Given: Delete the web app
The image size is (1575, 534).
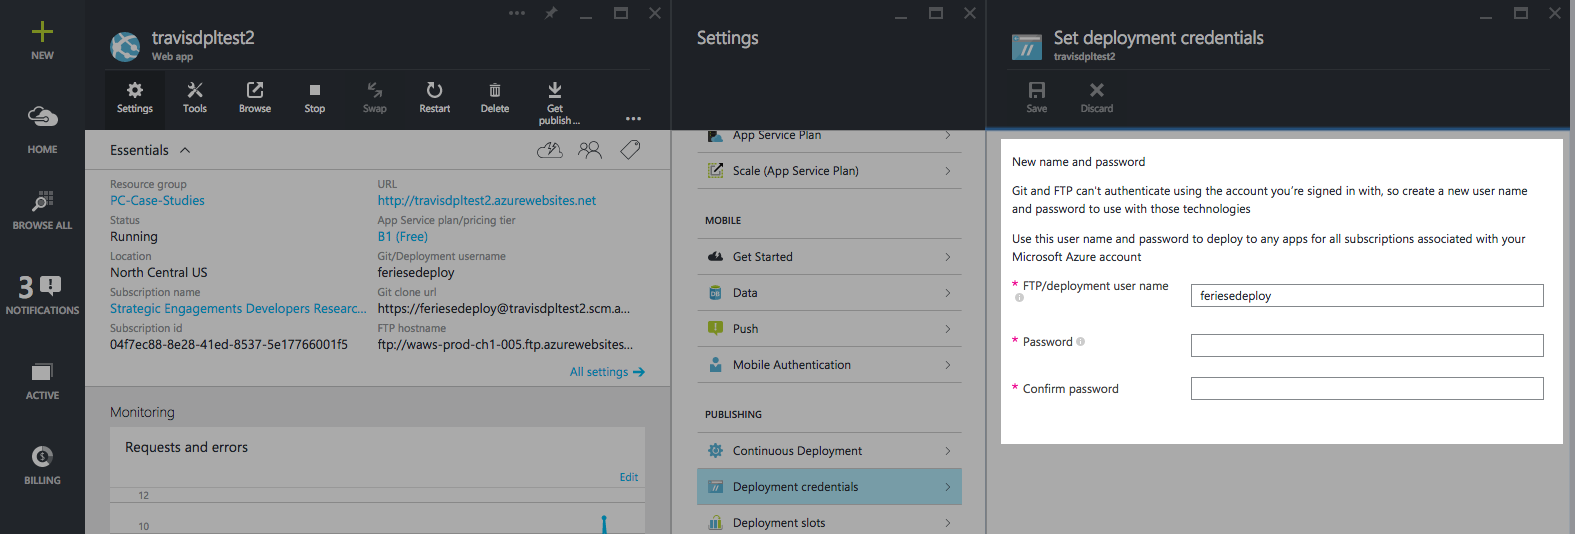Looking at the screenshot, I should pos(495,98).
